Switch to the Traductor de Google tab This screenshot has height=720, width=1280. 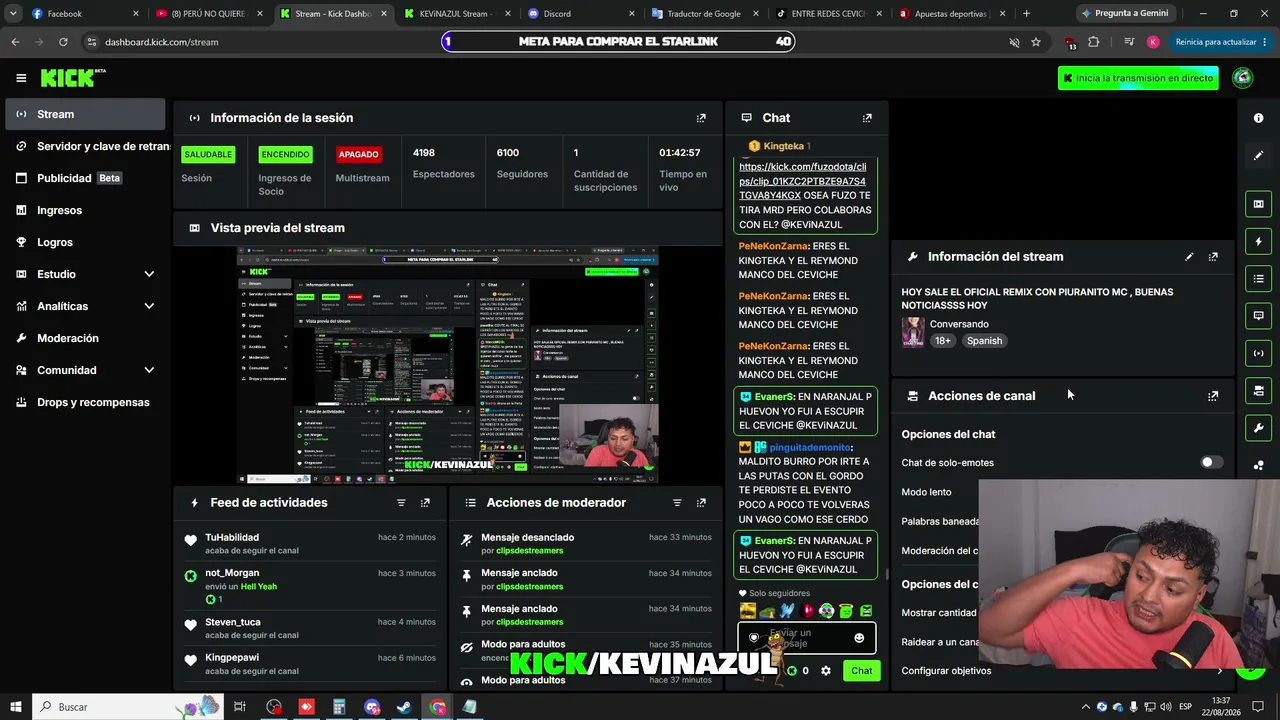tap(706, 14)
